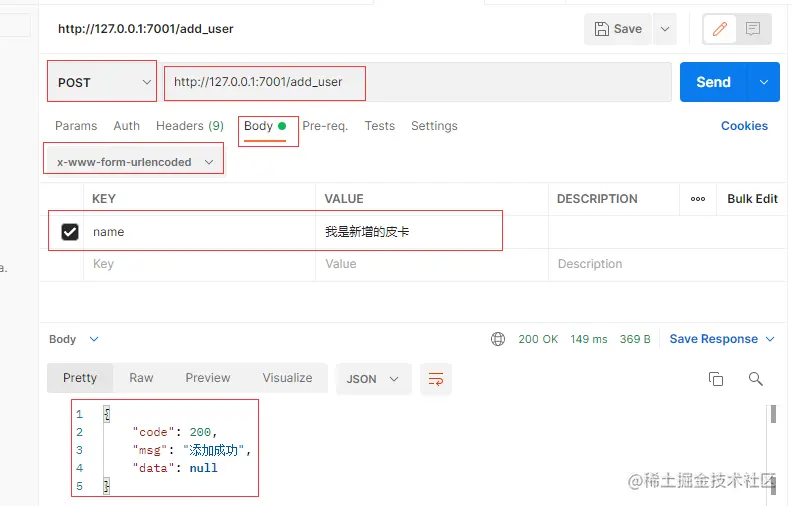Click Save Response

pyautogui.click(x=713, y=339)
